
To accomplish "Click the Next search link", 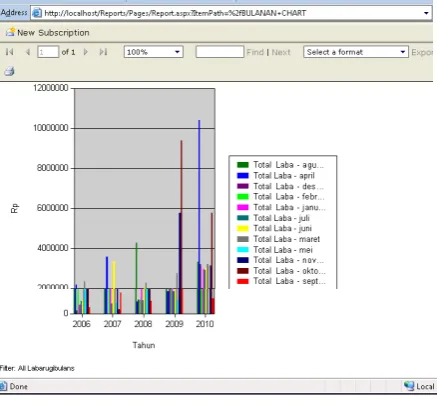I will tap(281, 52).
